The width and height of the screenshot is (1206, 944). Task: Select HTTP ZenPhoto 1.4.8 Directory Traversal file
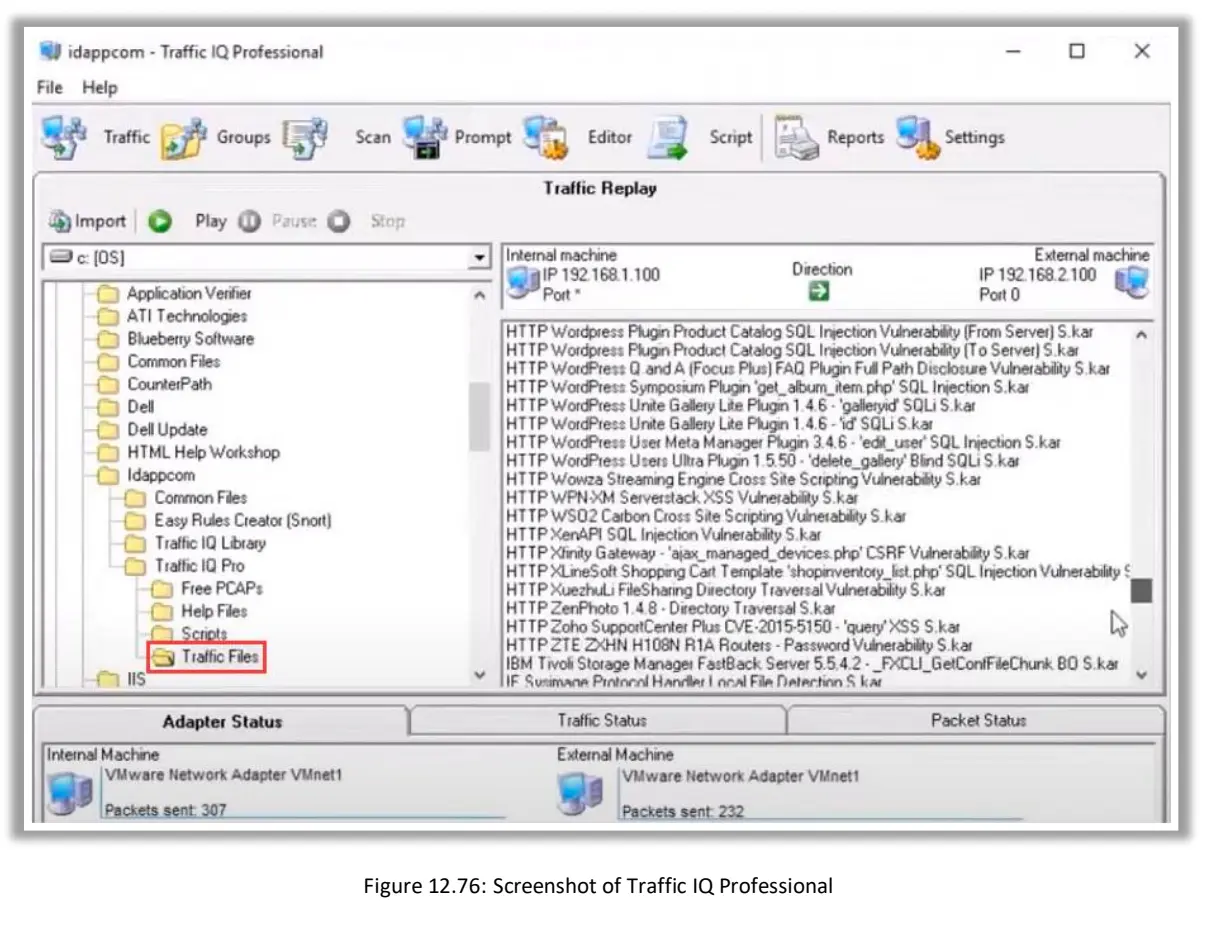point(671,609)
